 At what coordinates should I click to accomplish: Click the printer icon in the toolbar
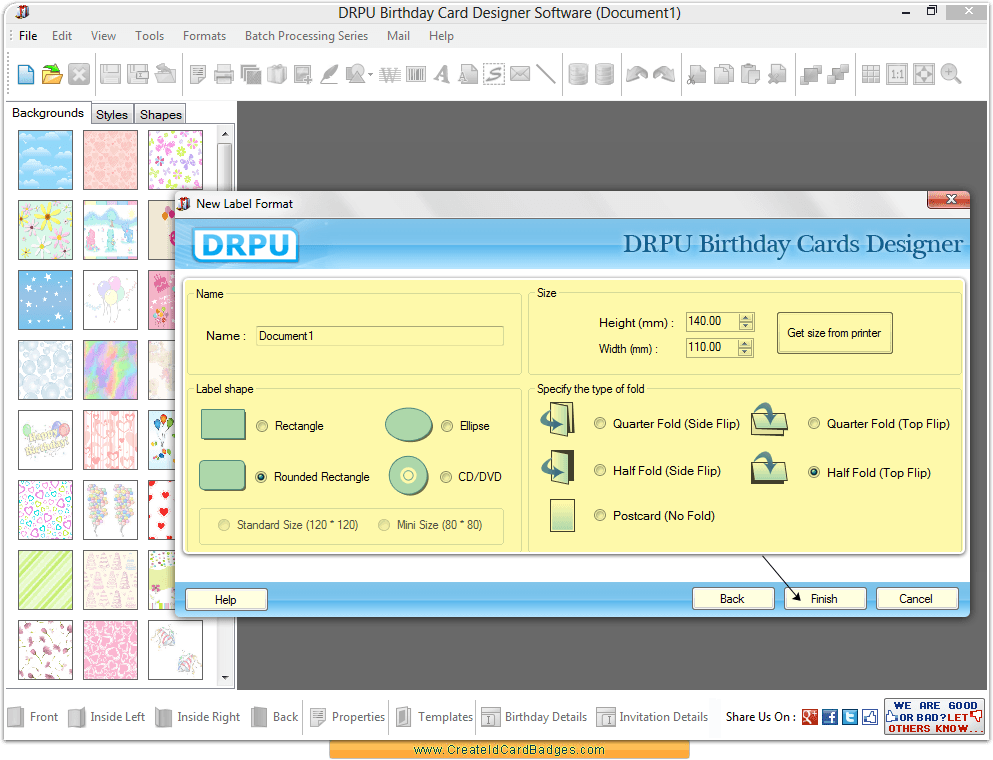[224, 75]
